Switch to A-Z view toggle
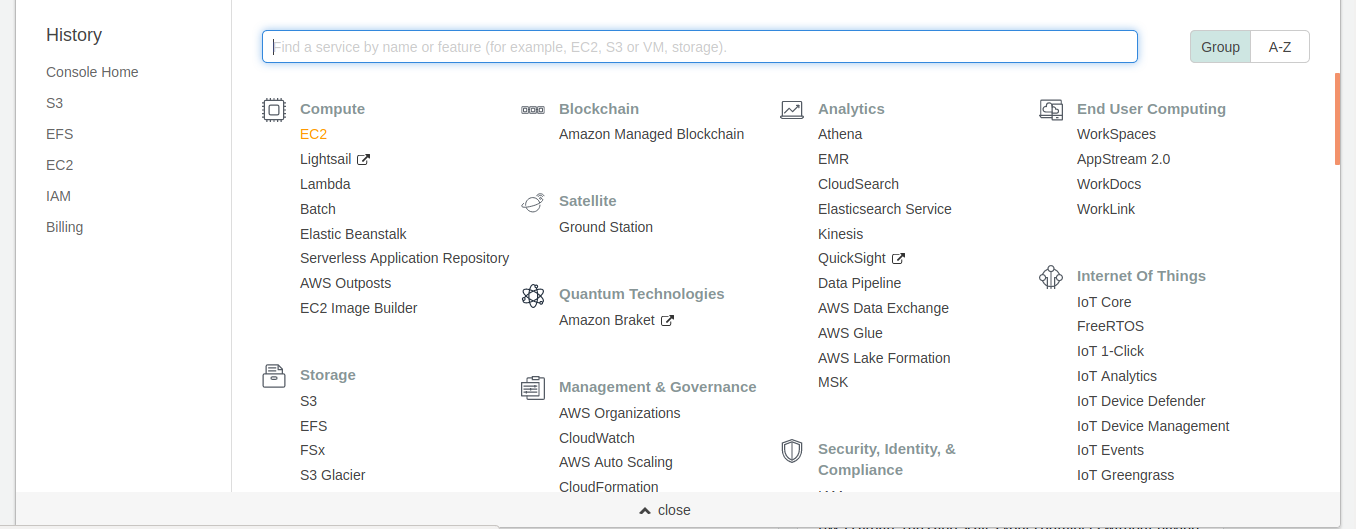 [1280, 47]
